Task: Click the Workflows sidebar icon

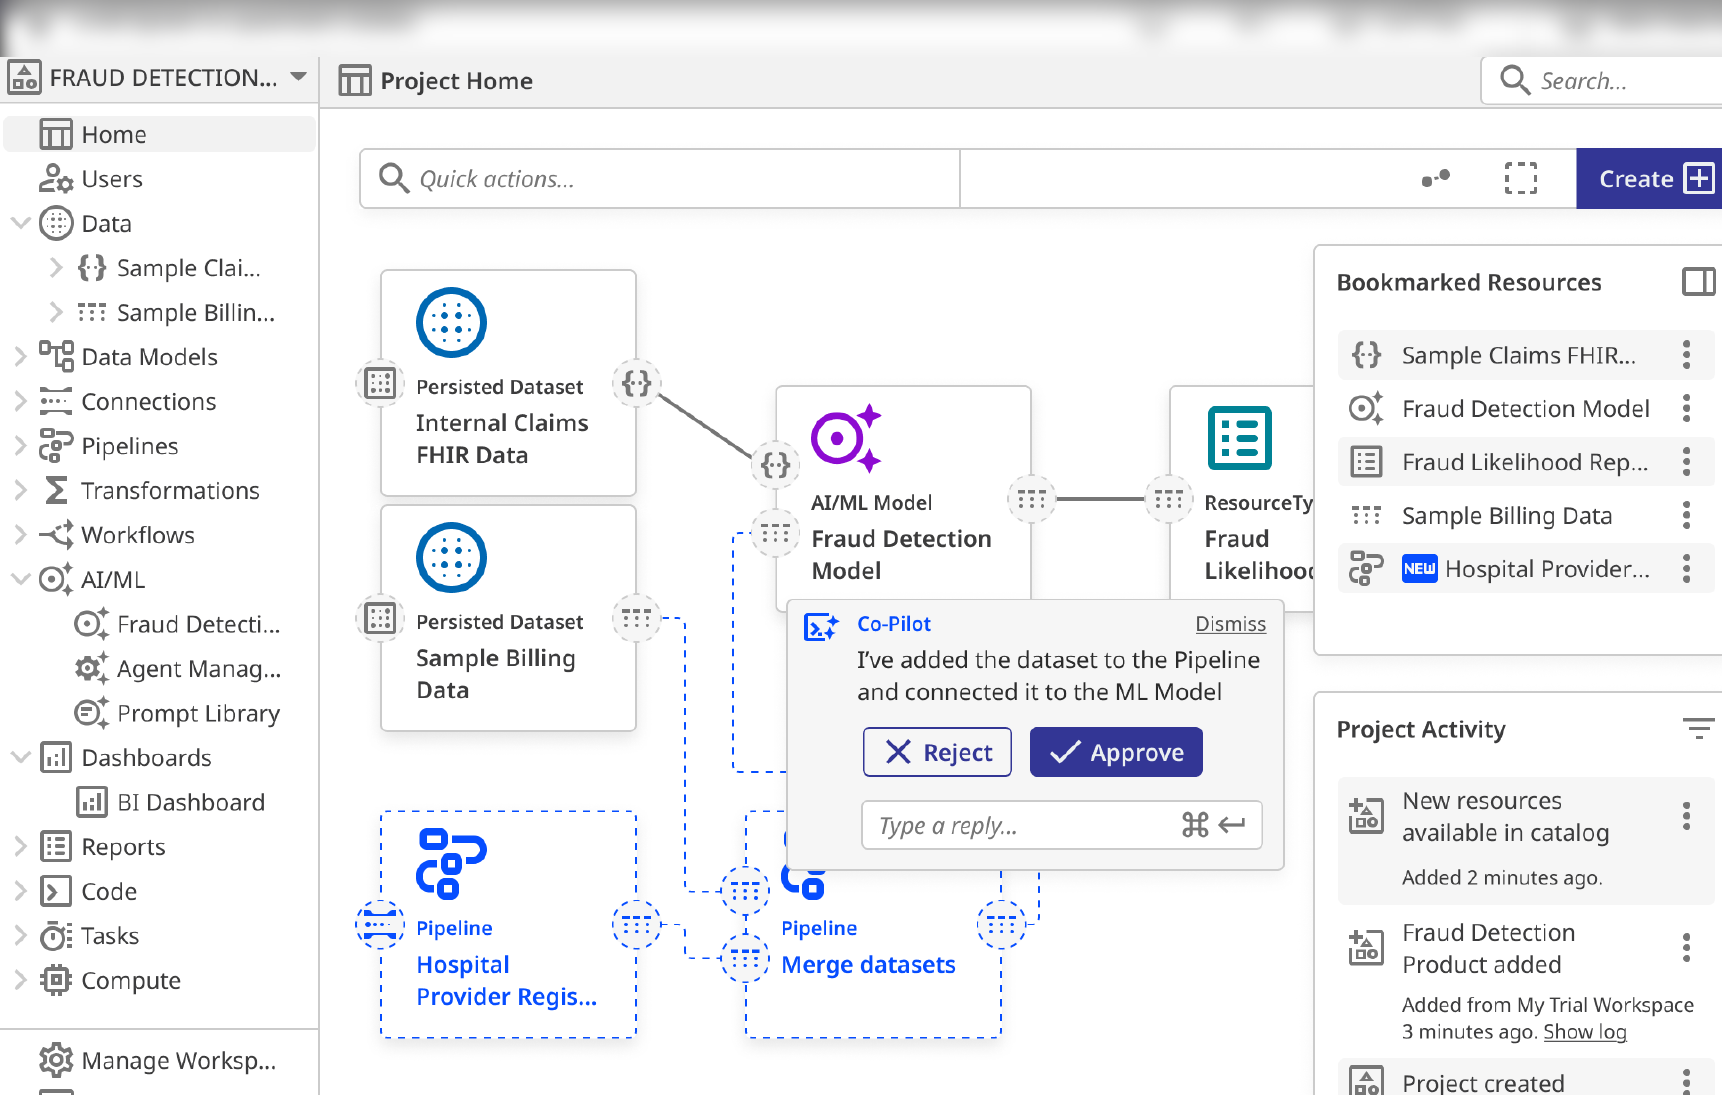Action: point(56,535)
